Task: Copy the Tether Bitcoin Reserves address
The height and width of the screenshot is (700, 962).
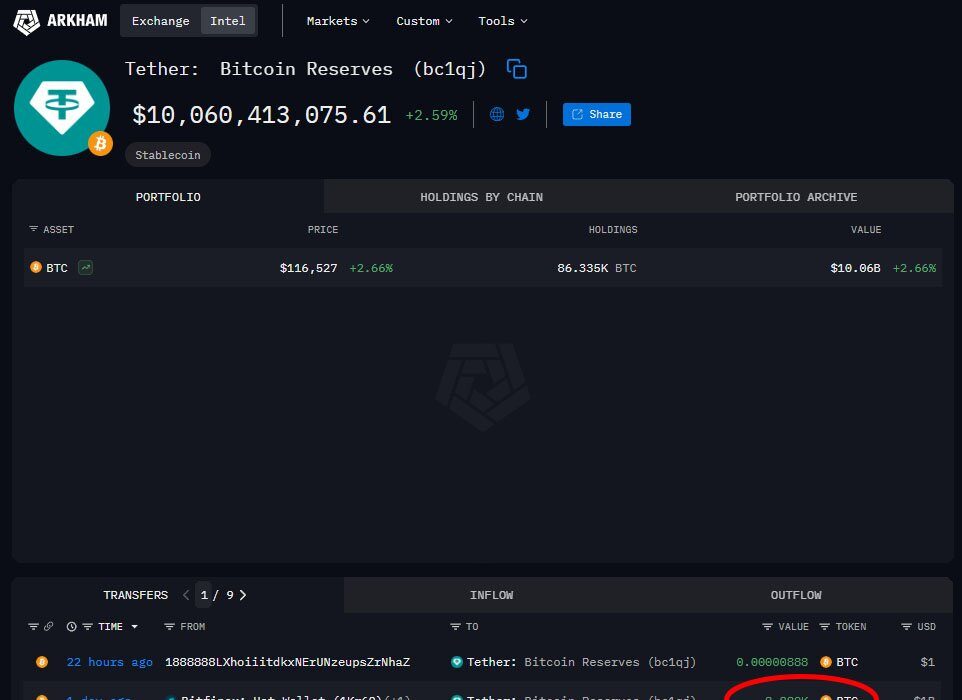Action: pyautogui.click(x=517, y=69)
